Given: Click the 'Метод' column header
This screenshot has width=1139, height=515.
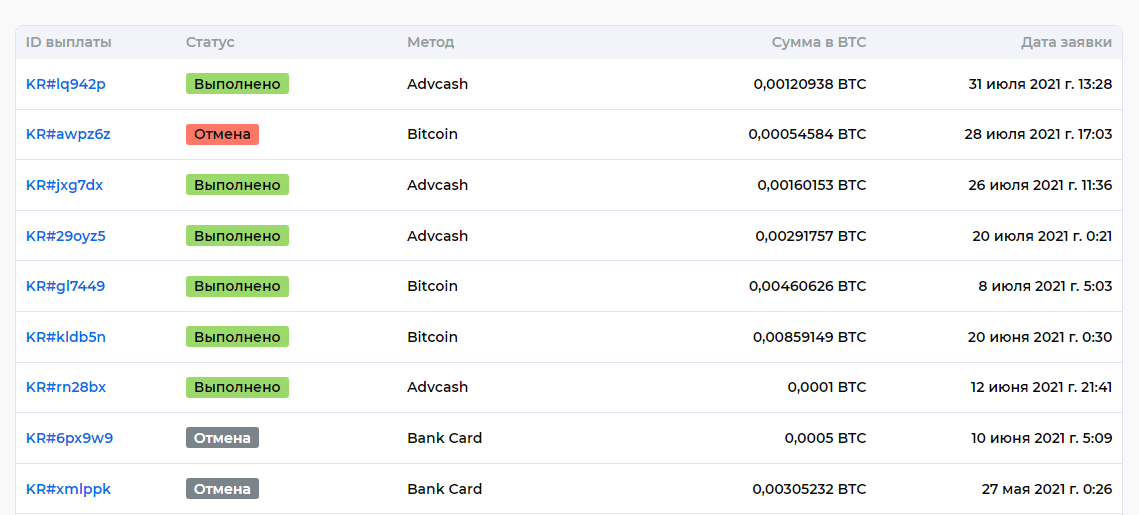Looking at the screenshot, I should click(x=430, y=42).
